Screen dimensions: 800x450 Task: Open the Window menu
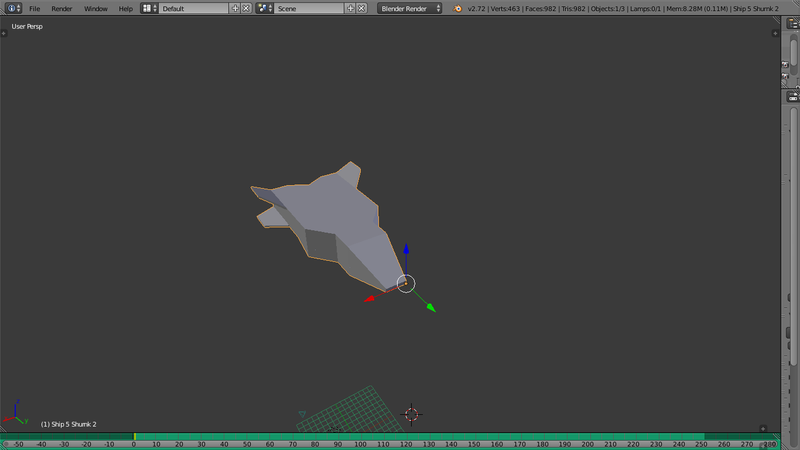point(96,9)
